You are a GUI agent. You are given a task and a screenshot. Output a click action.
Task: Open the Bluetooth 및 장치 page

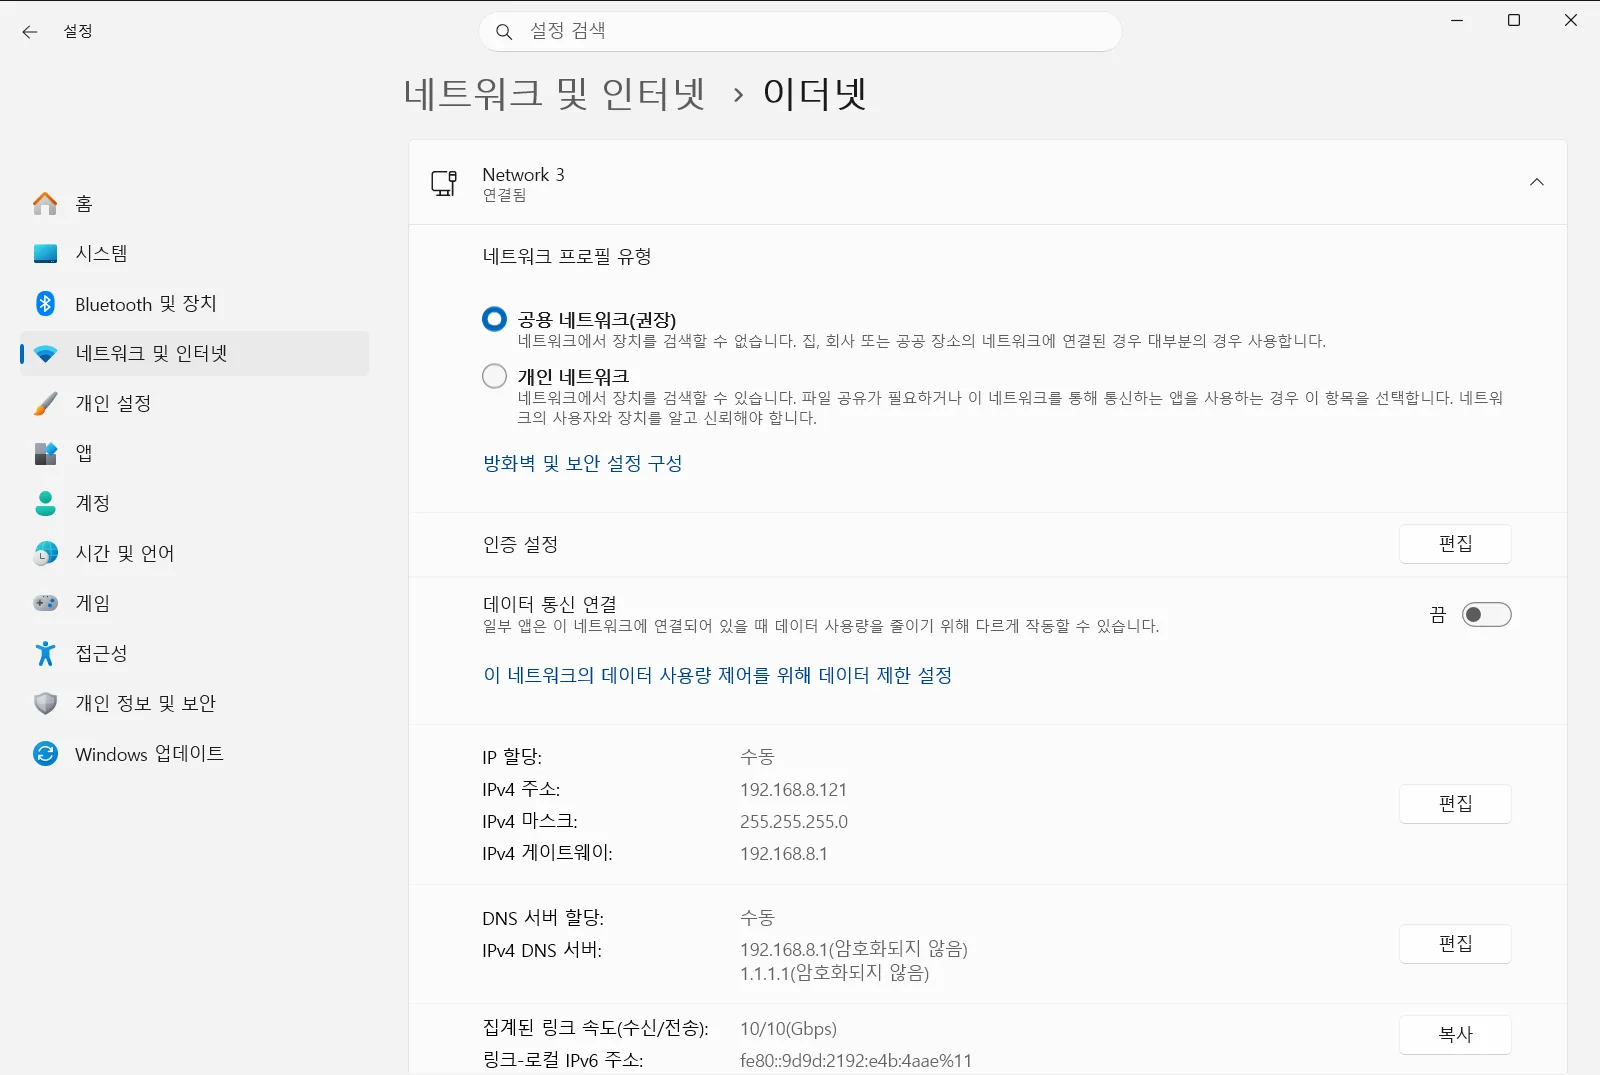pyautogui.click(x=194, y=304)
